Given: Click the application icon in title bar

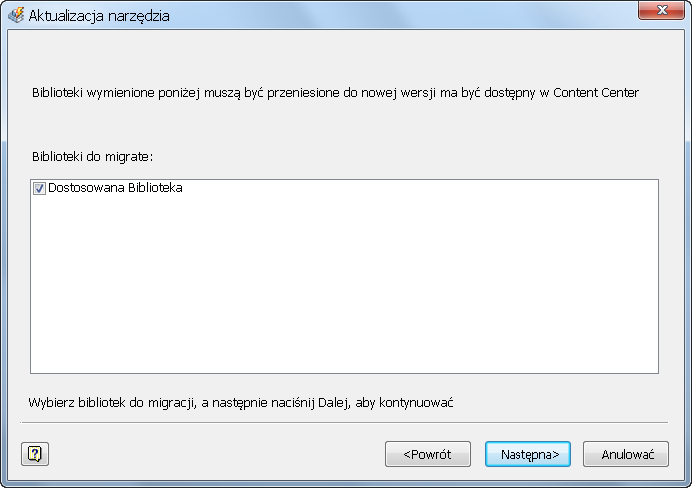Looking at the screenshot, I should click(16, 15).
